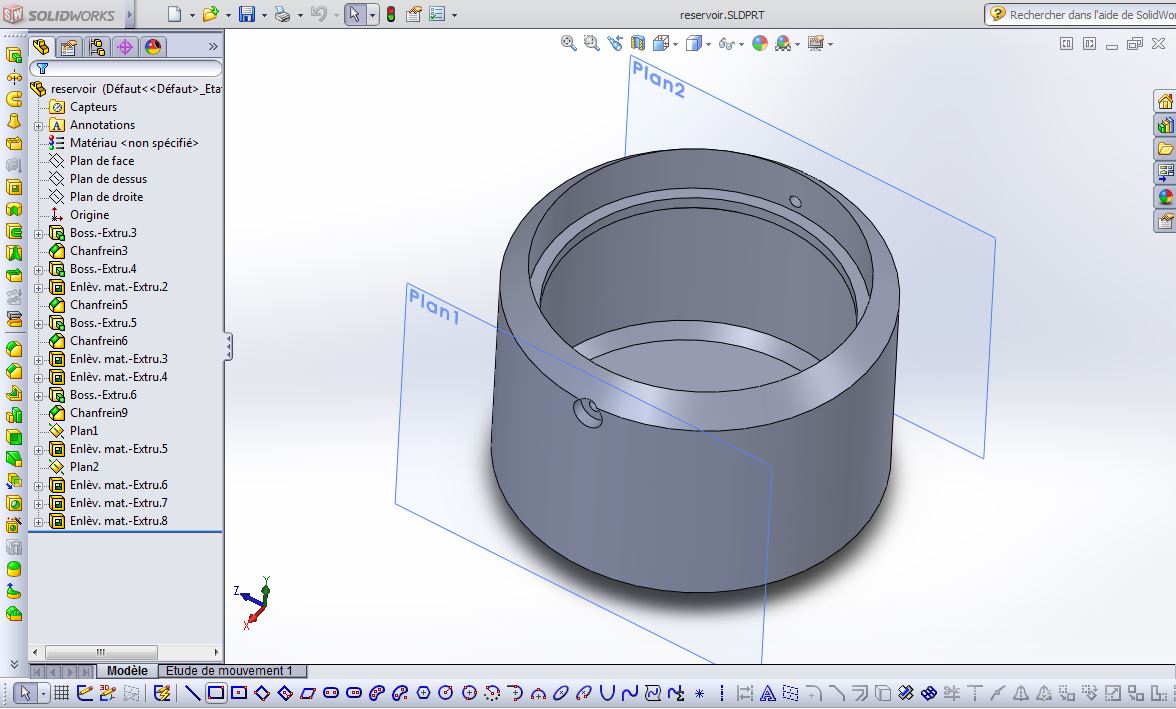Select Capteurs in the feature tree
The height and width of the screenshot is (709, 1176).
93,107
